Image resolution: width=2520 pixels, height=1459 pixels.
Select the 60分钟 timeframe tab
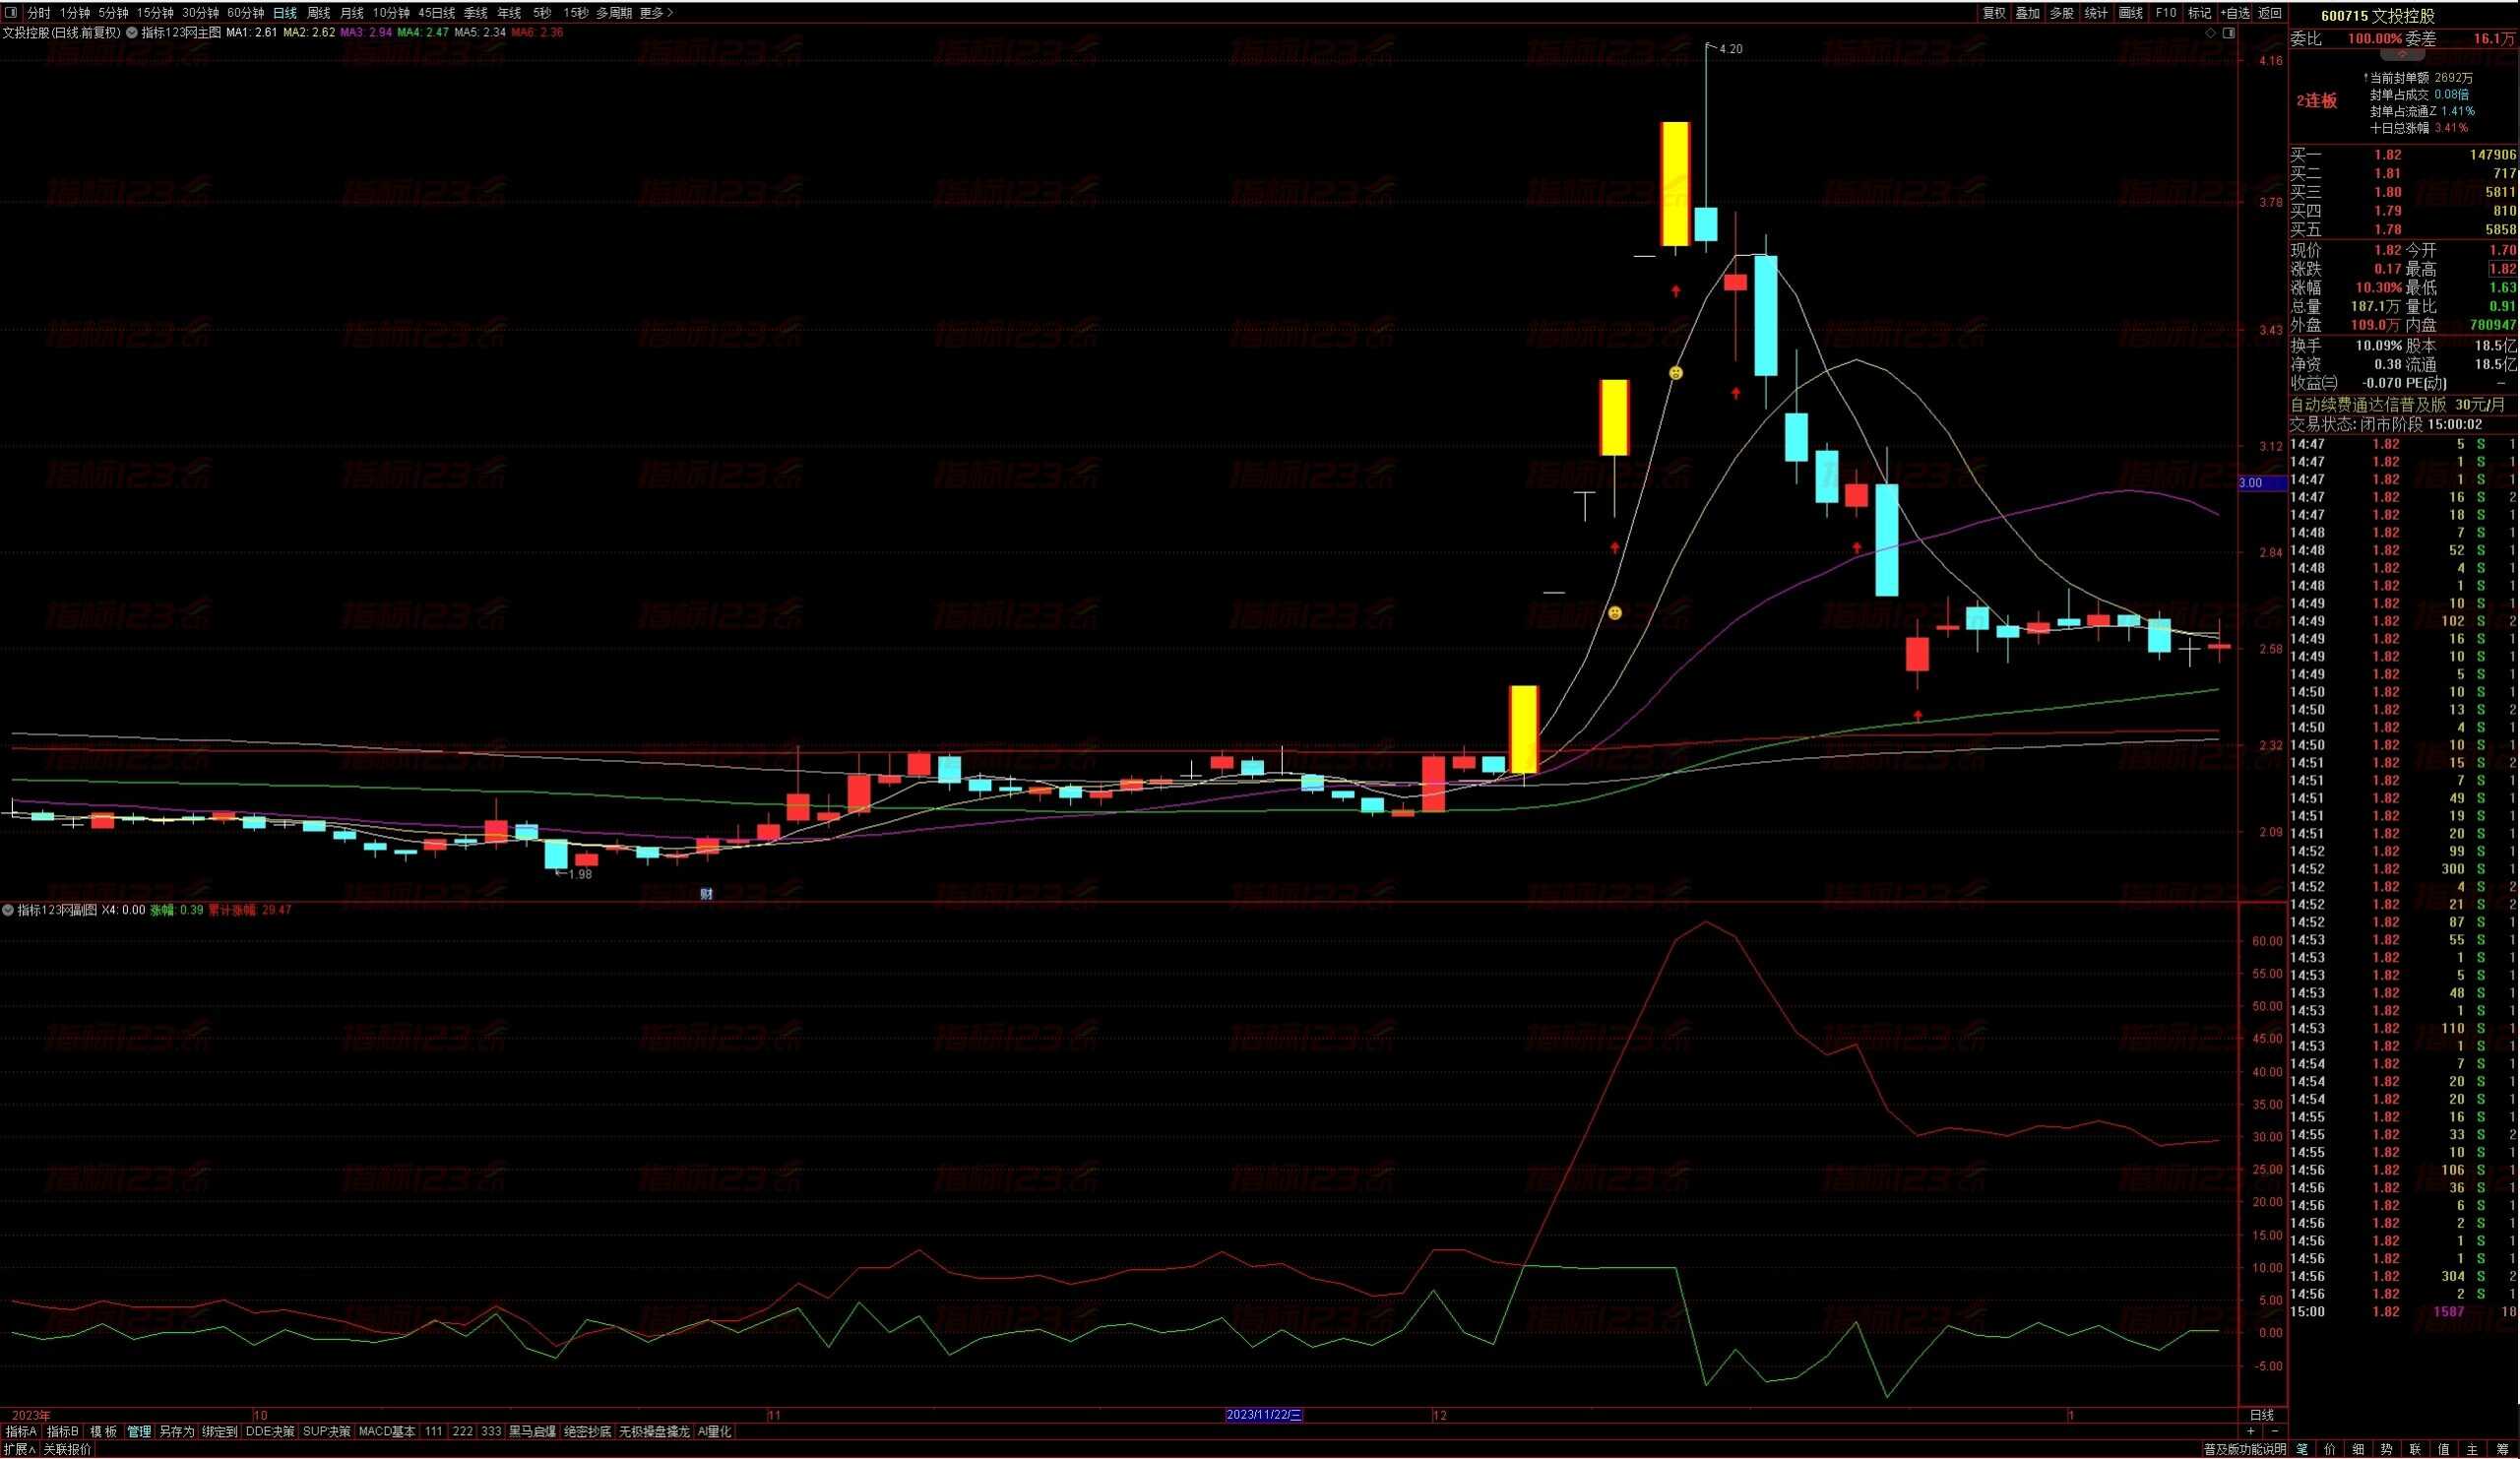click(245, 13)
